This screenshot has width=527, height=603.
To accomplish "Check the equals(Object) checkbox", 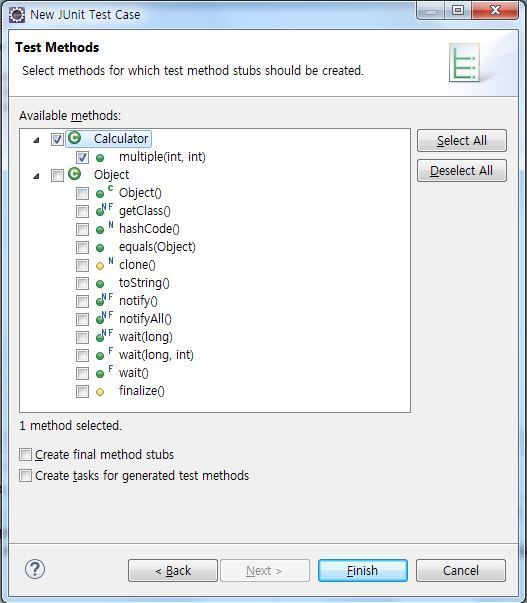I will tap(82, 247).
